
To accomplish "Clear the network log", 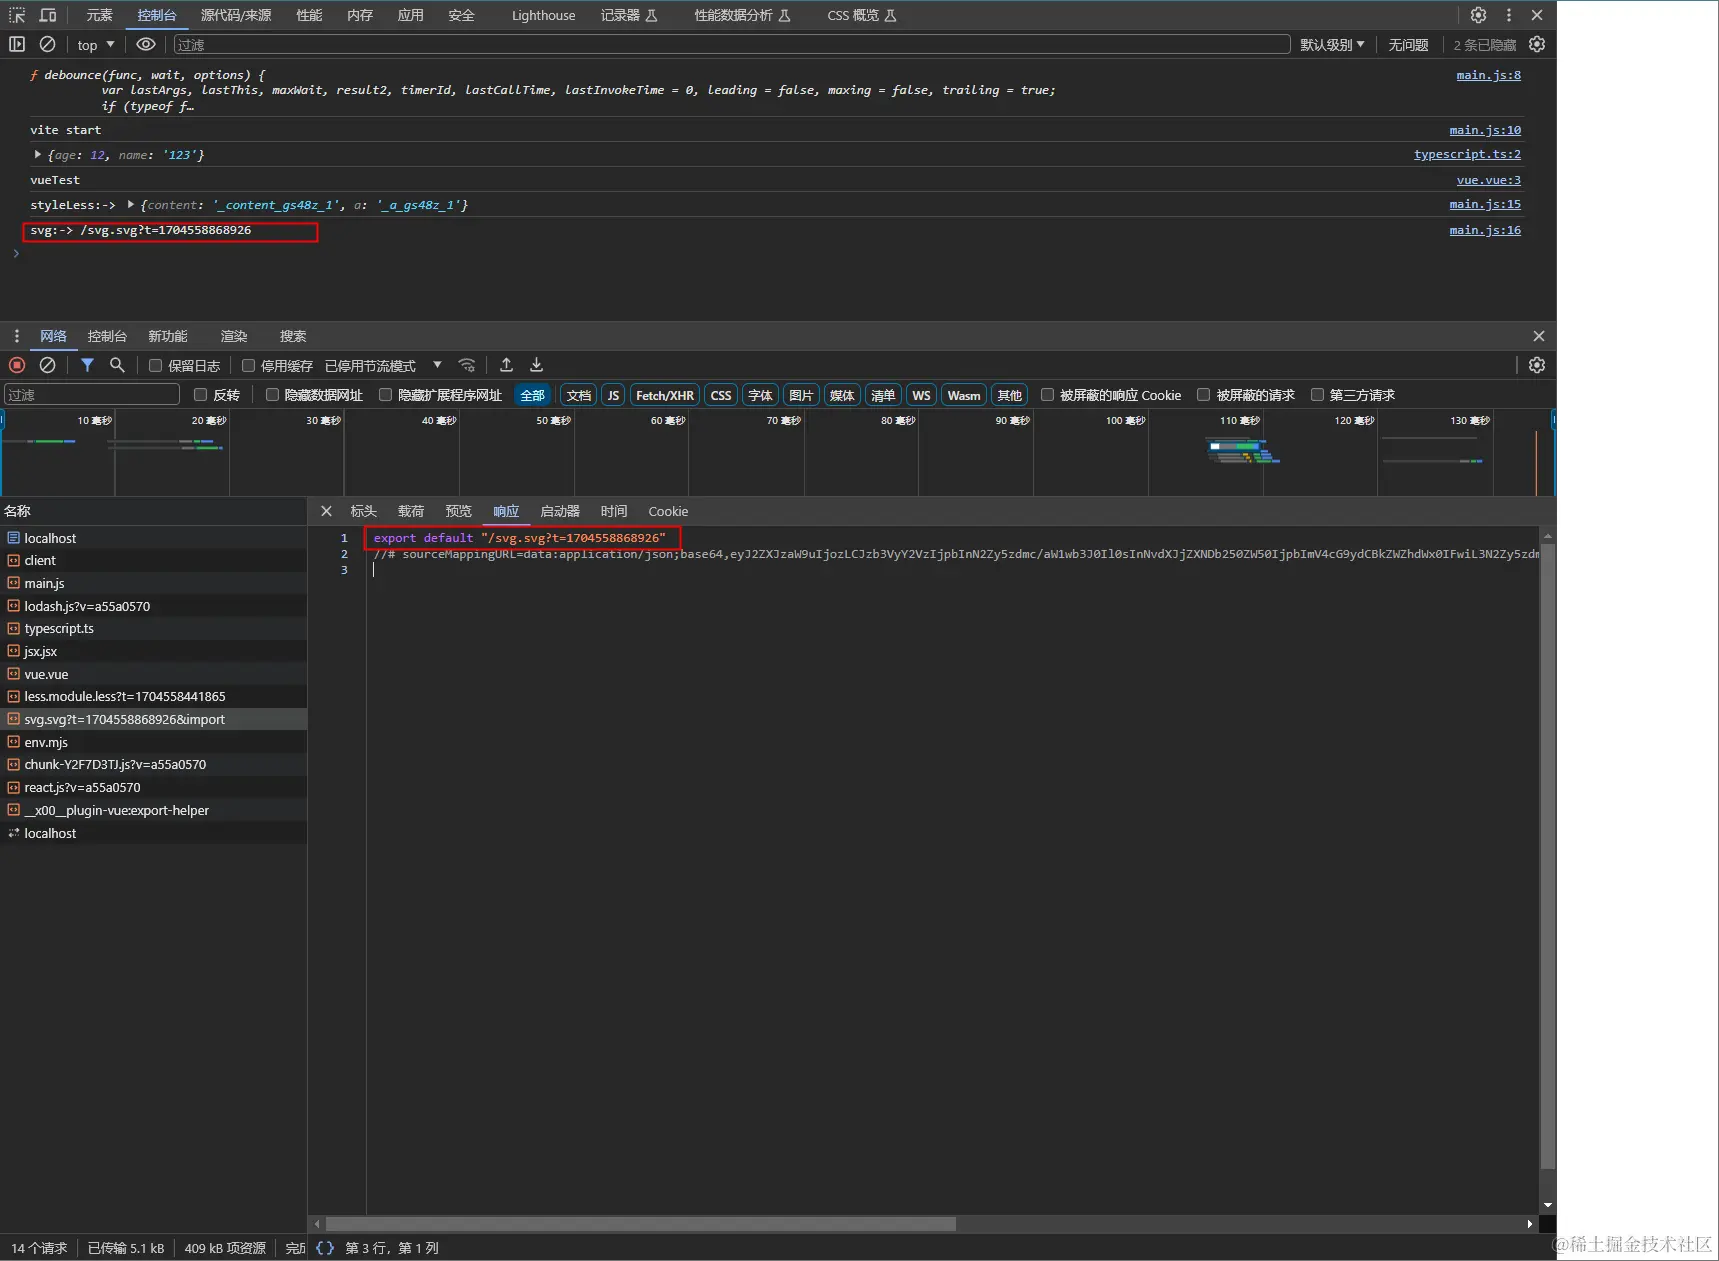I will [47, 365].
